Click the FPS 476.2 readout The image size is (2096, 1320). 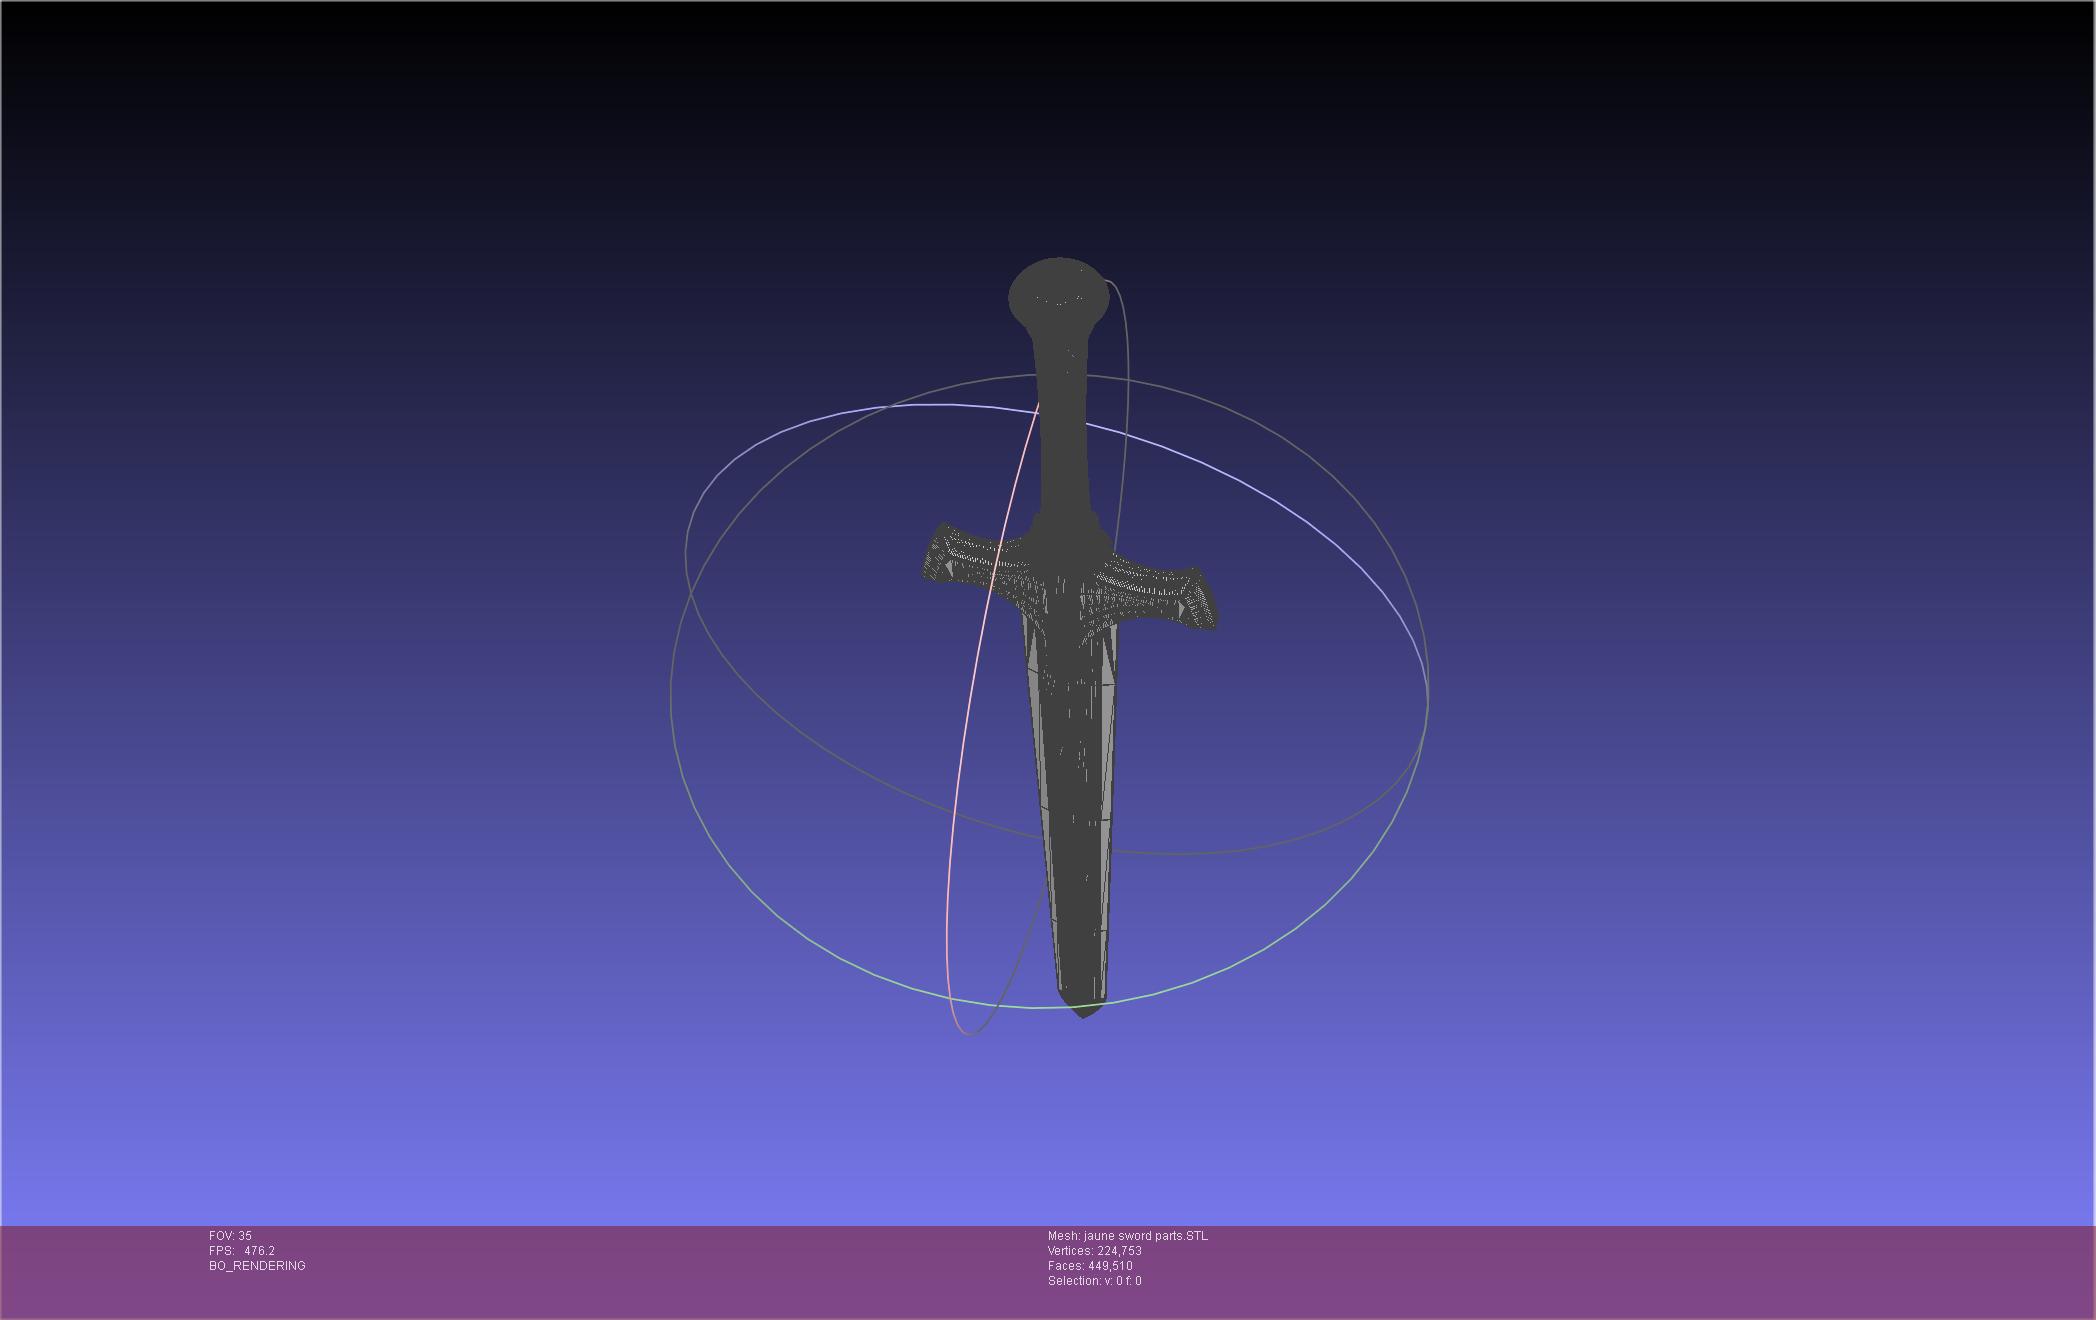point(241,1251)
